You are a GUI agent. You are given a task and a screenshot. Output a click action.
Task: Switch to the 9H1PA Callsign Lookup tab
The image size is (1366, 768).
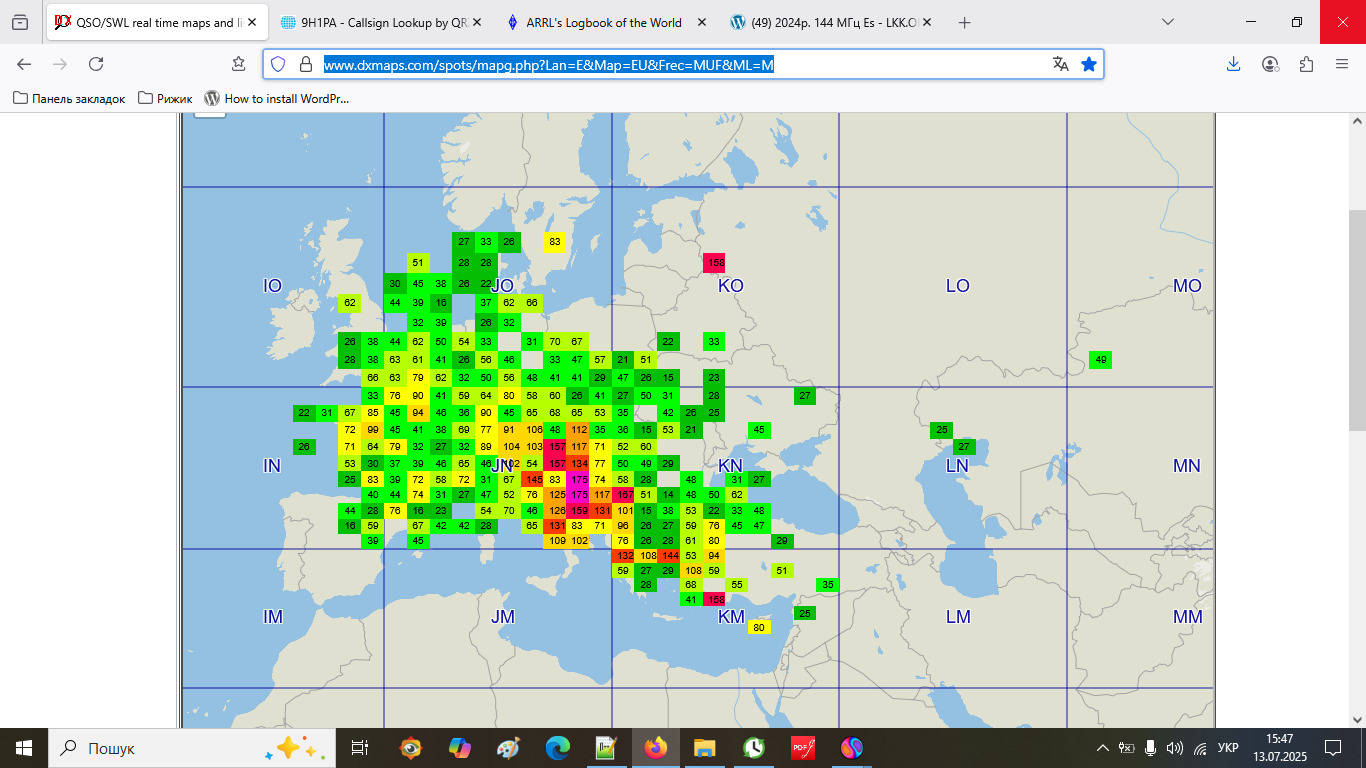pos(382,22)
